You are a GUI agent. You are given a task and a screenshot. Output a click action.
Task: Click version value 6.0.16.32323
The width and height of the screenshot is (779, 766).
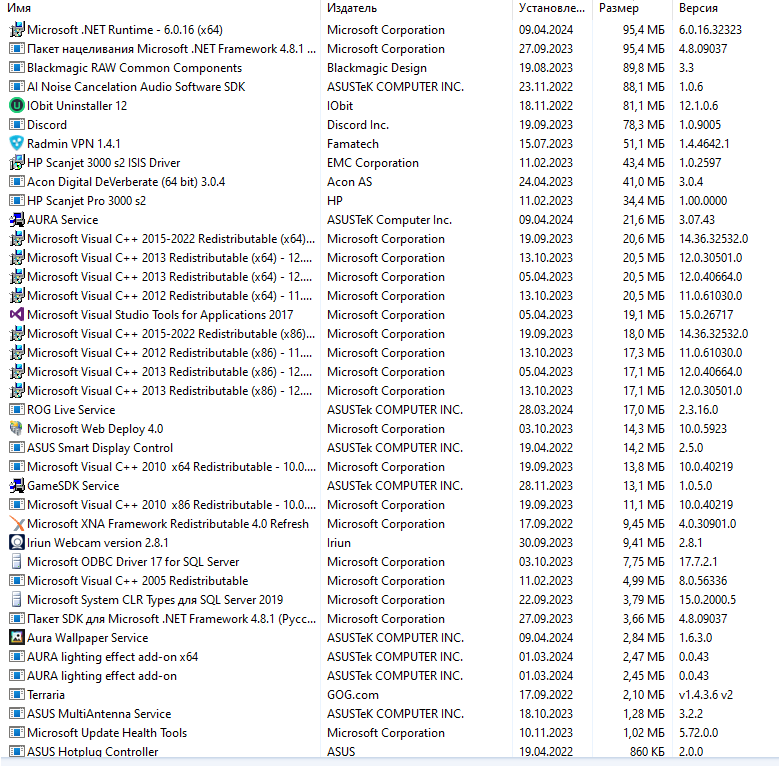coord(710,30)
